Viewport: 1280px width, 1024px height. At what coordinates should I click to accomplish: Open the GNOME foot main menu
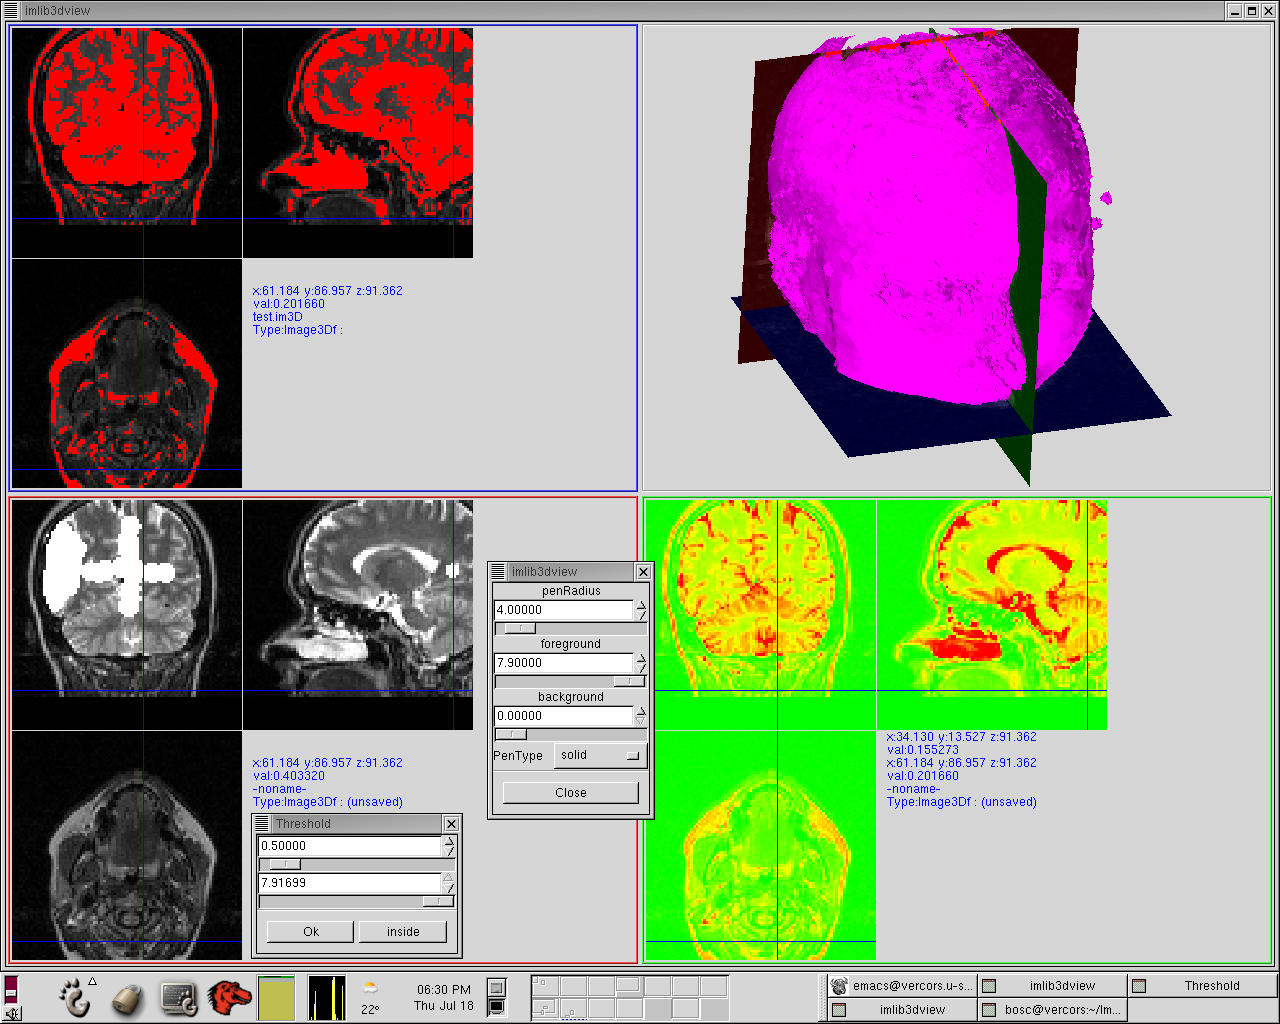[74, 997]
